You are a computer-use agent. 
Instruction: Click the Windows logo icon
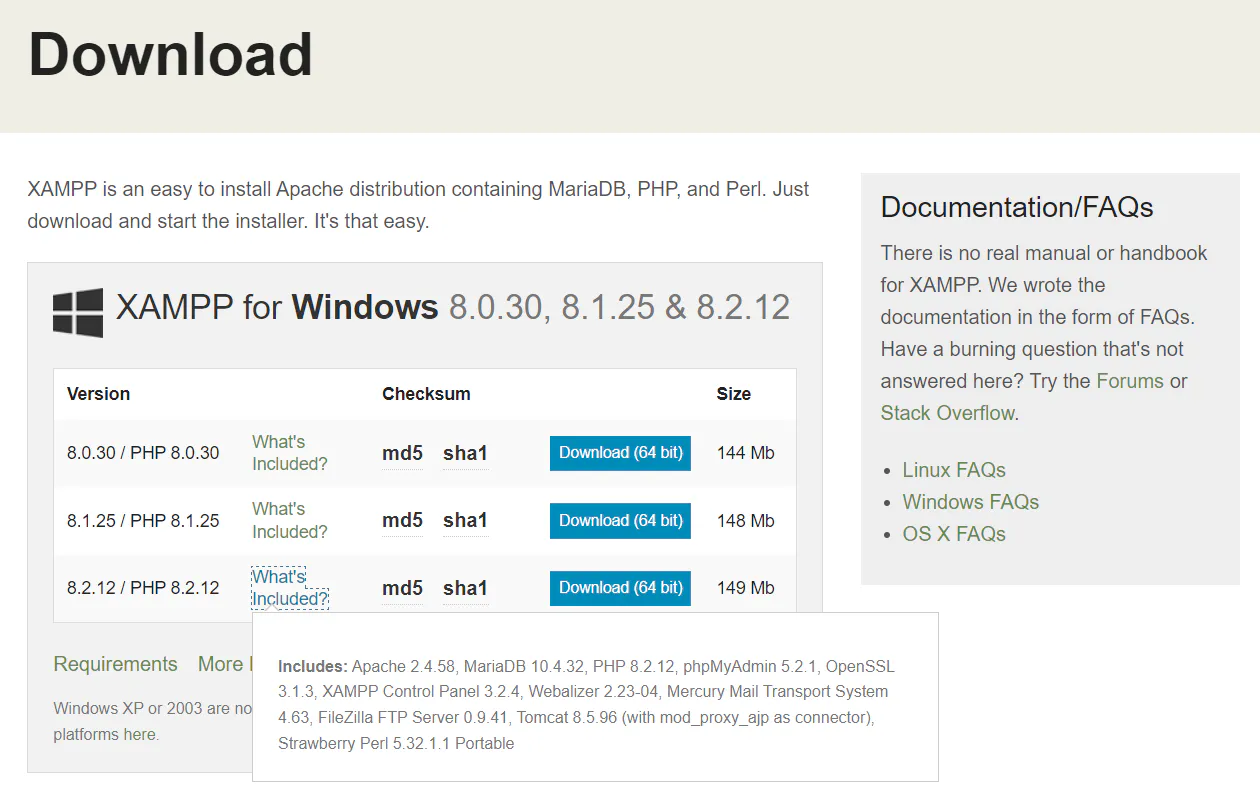[78, 312]
